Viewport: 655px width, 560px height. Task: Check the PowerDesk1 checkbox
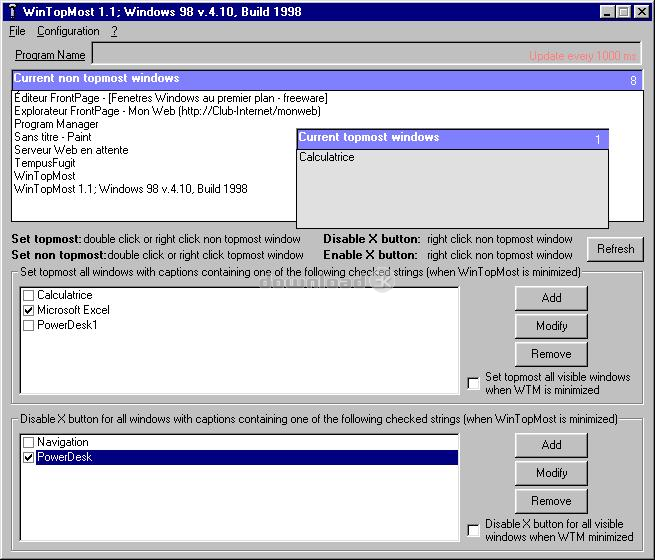(28, 325)
